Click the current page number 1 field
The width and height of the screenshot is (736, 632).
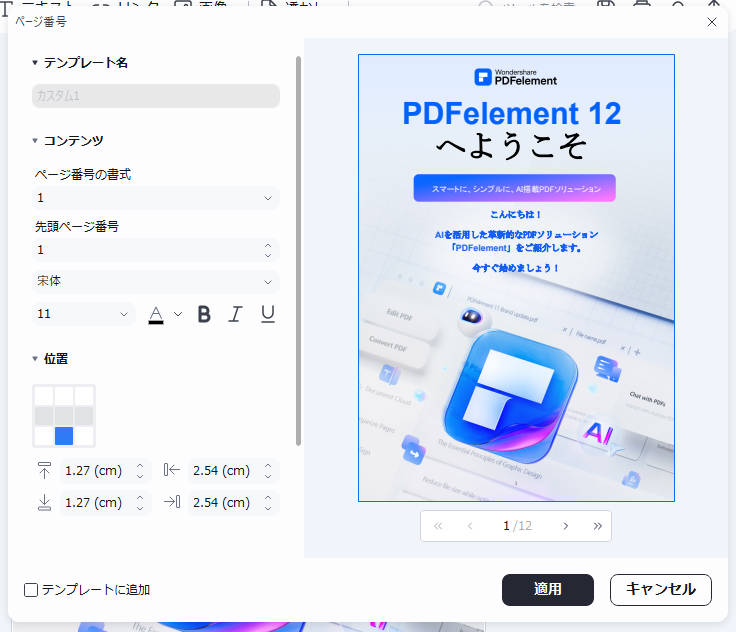(x=506, y=526)
